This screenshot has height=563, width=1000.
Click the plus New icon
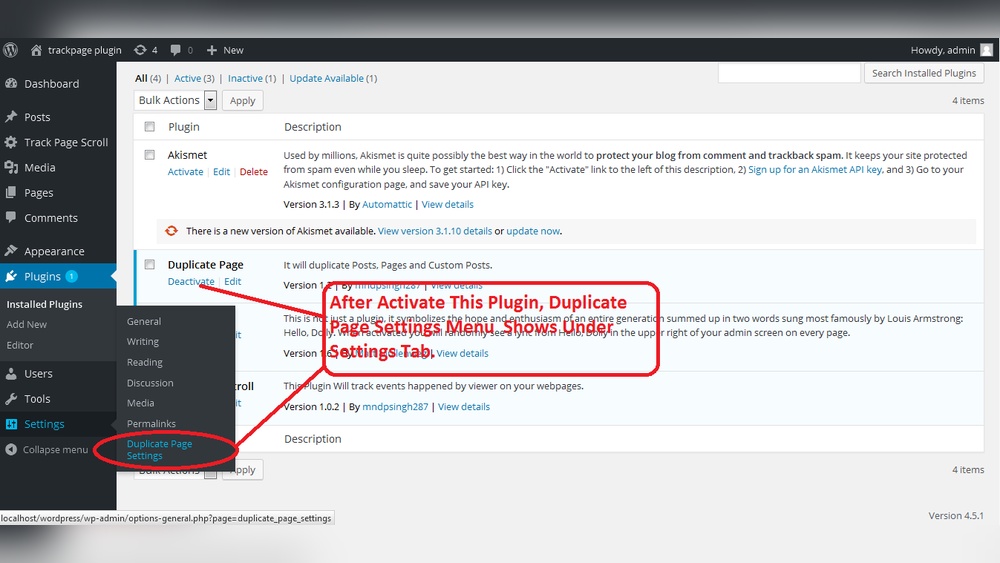tap(212, 50)
